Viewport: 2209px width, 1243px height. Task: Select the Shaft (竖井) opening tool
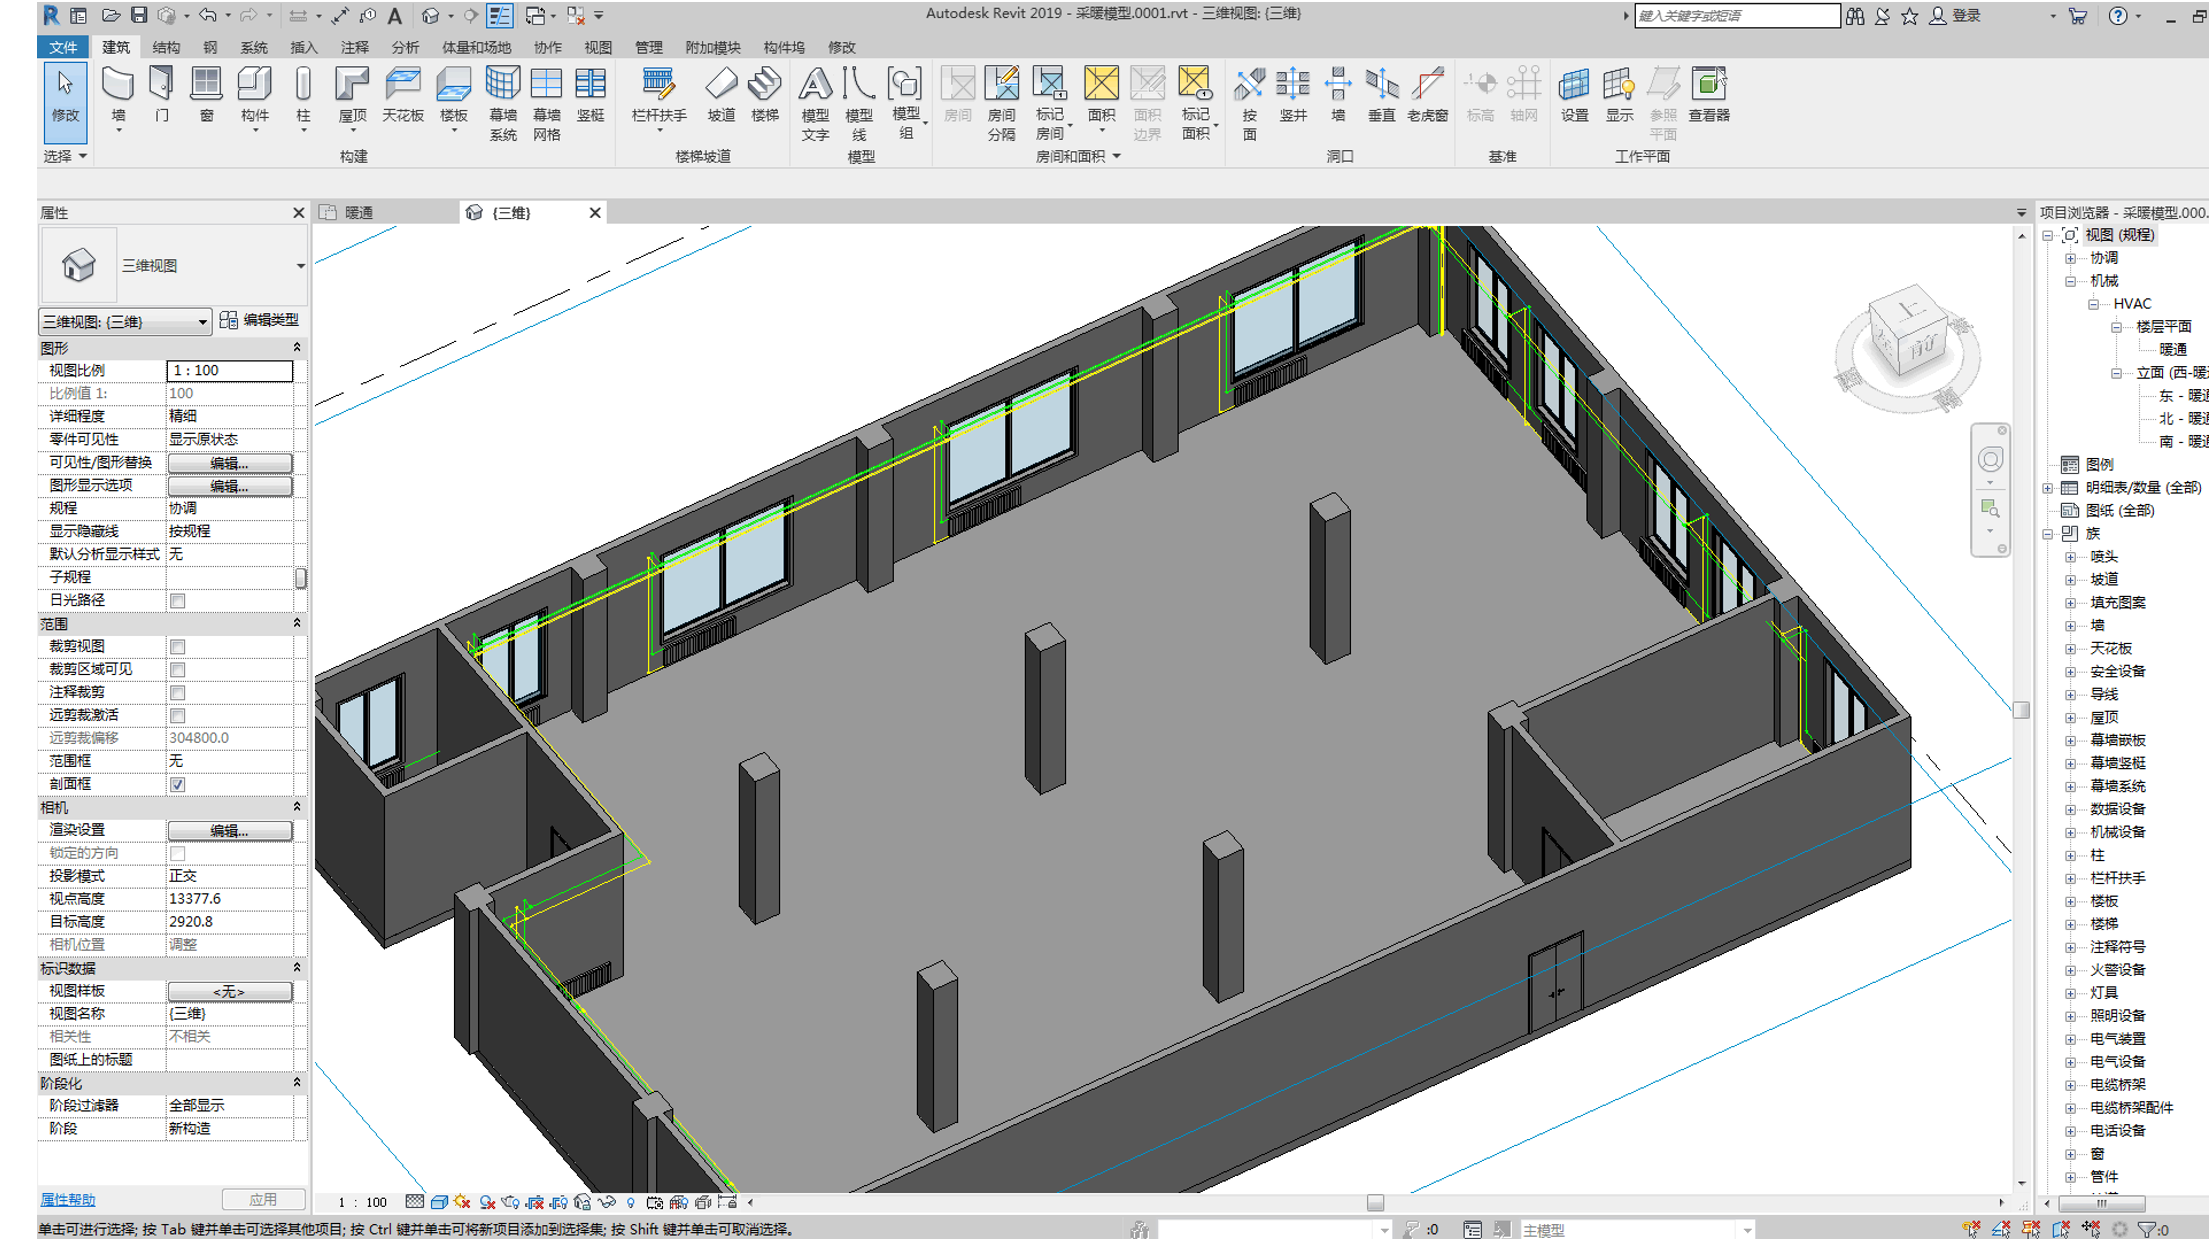click(x=1293, y=96)
